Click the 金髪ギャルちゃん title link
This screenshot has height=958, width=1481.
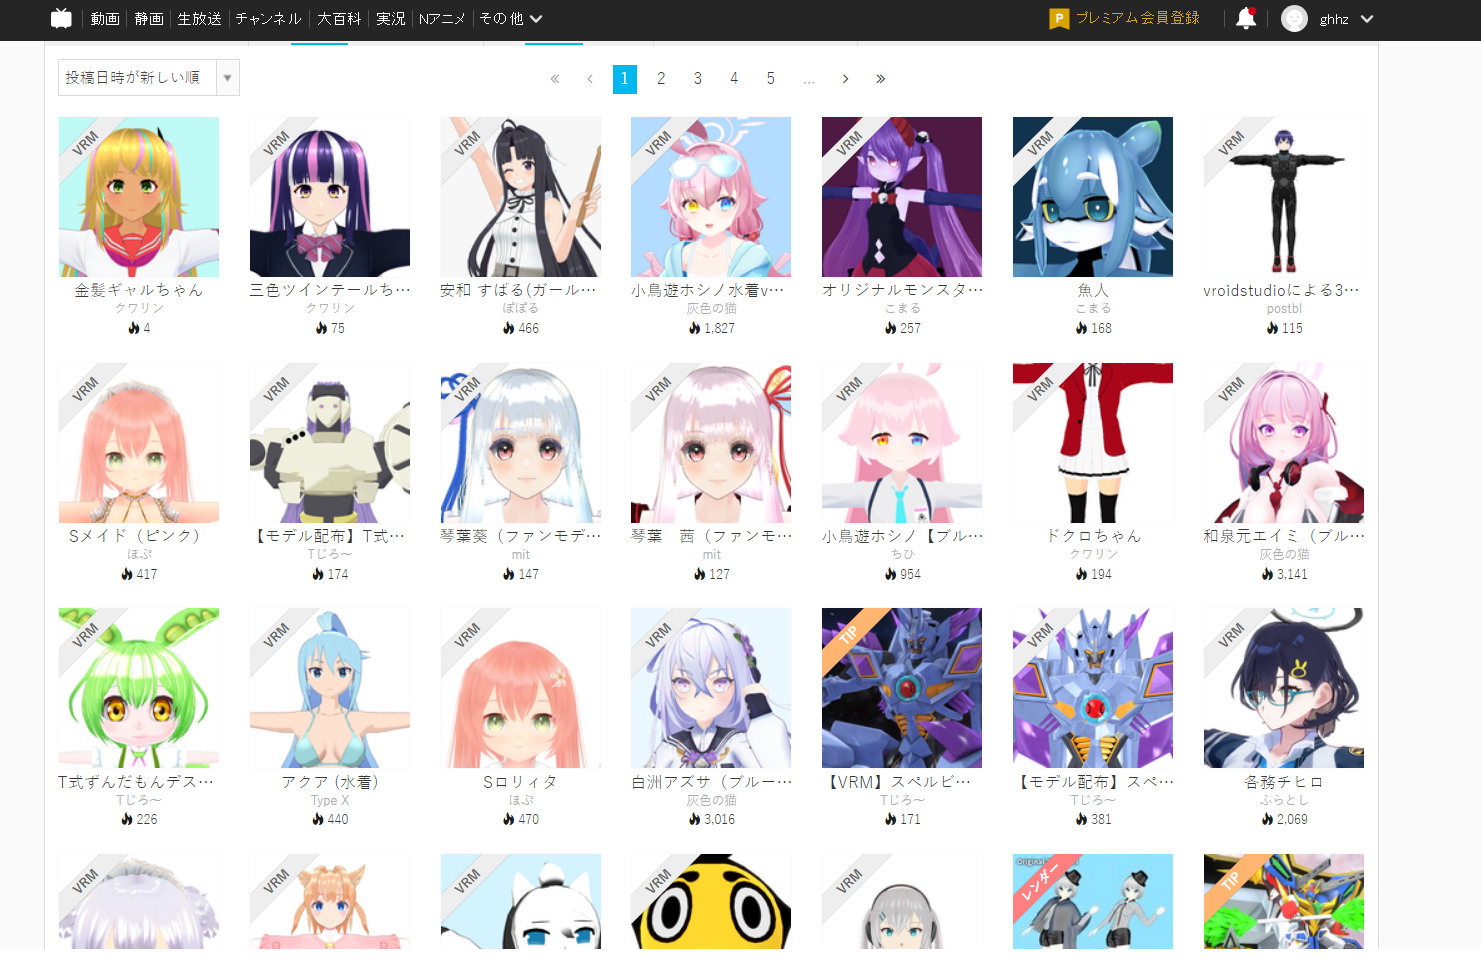pos(139,290)
